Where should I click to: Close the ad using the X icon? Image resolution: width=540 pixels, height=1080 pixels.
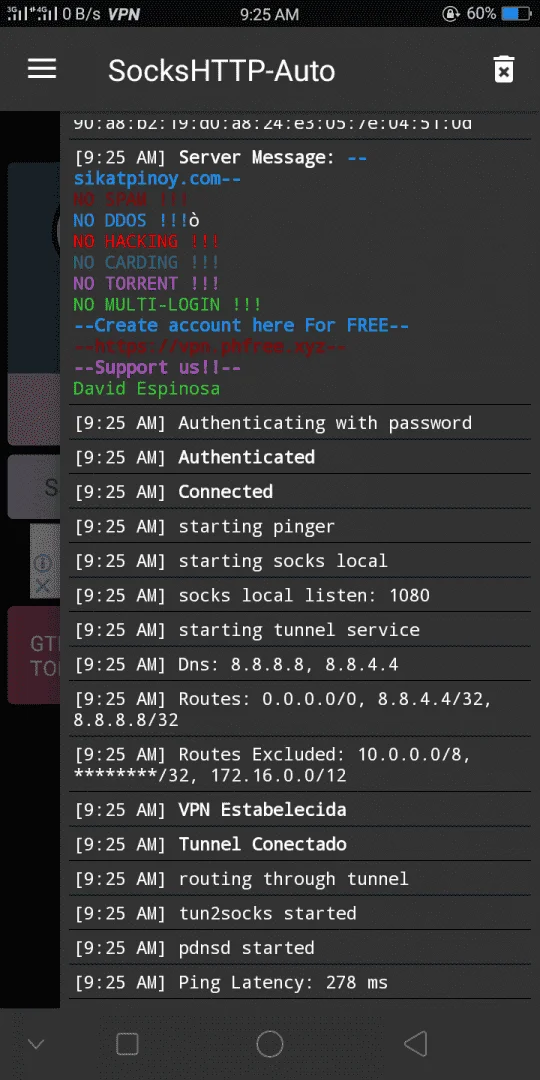tap(43, 586)
